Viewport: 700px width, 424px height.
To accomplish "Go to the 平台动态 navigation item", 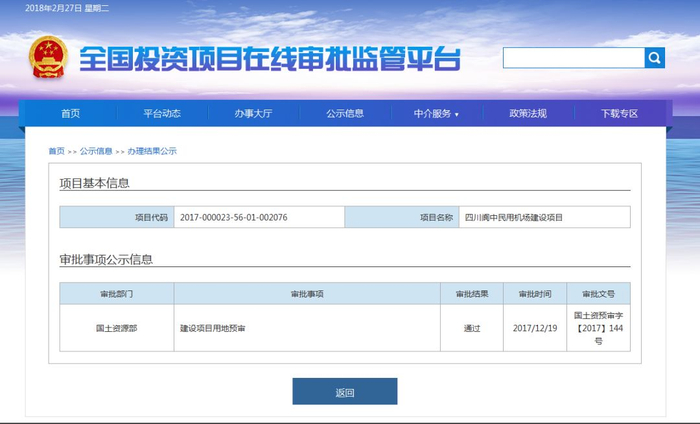I will coord(162,114).
